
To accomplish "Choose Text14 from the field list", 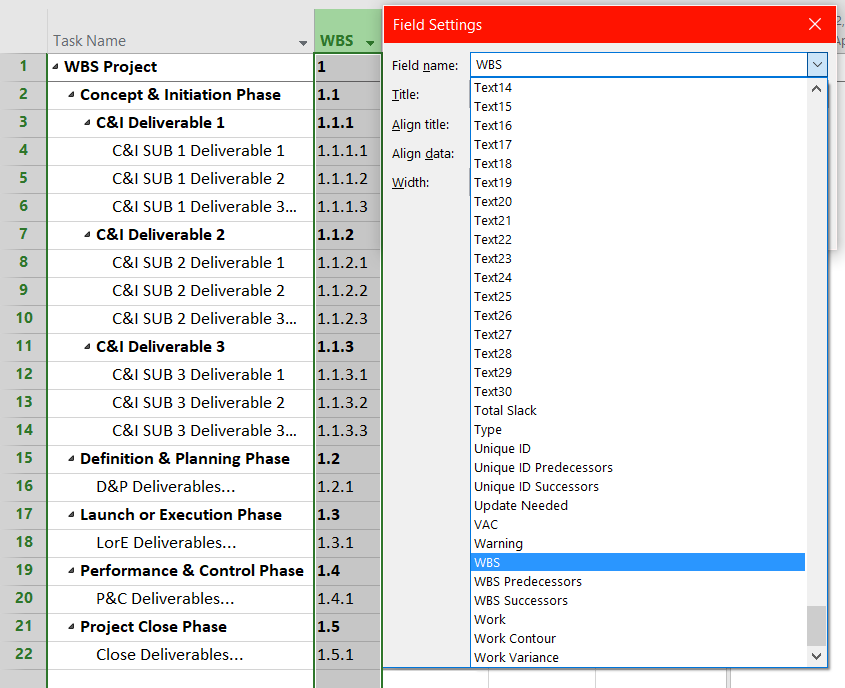I will click(638, 87).
